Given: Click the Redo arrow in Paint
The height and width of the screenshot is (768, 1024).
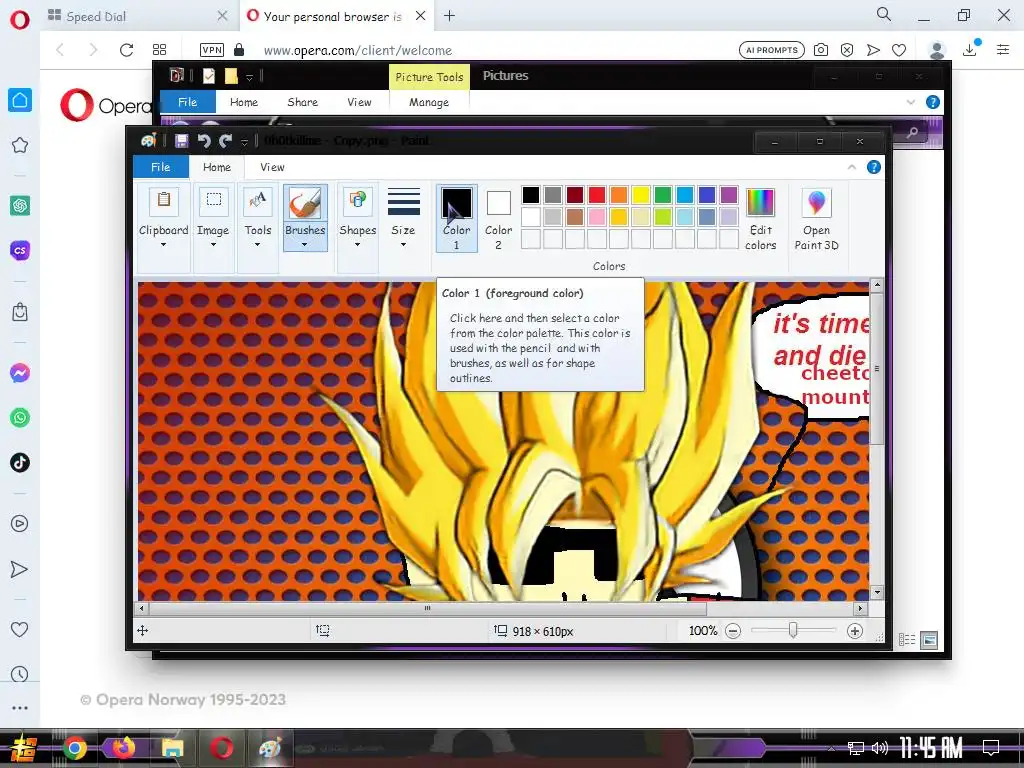Looking at the screenshot, I should tap(225, 140).
